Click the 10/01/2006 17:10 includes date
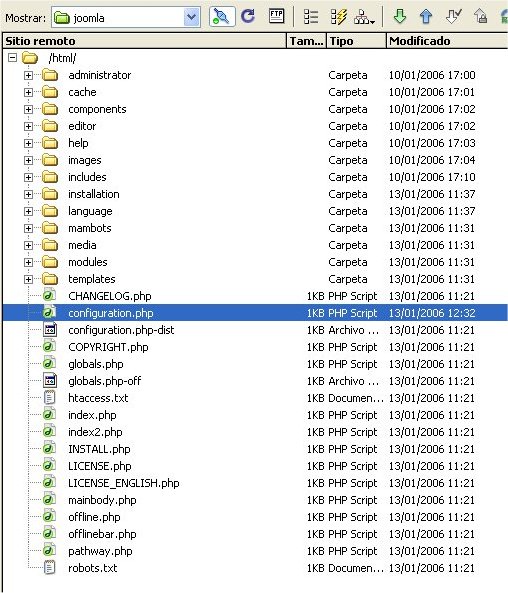The height and width of the screenshot is (593, 508). pyautogui.click(x=432, y=177)
